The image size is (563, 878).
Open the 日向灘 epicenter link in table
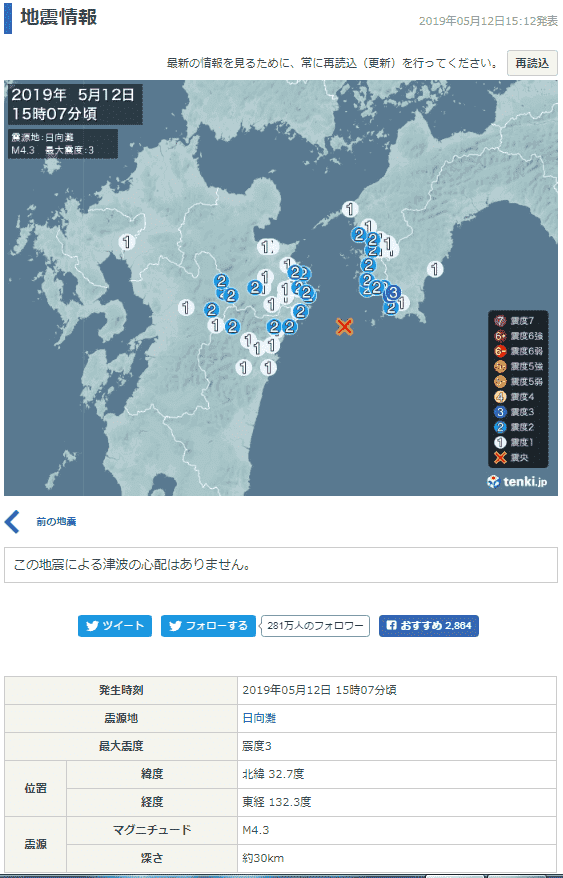point(259,718)
